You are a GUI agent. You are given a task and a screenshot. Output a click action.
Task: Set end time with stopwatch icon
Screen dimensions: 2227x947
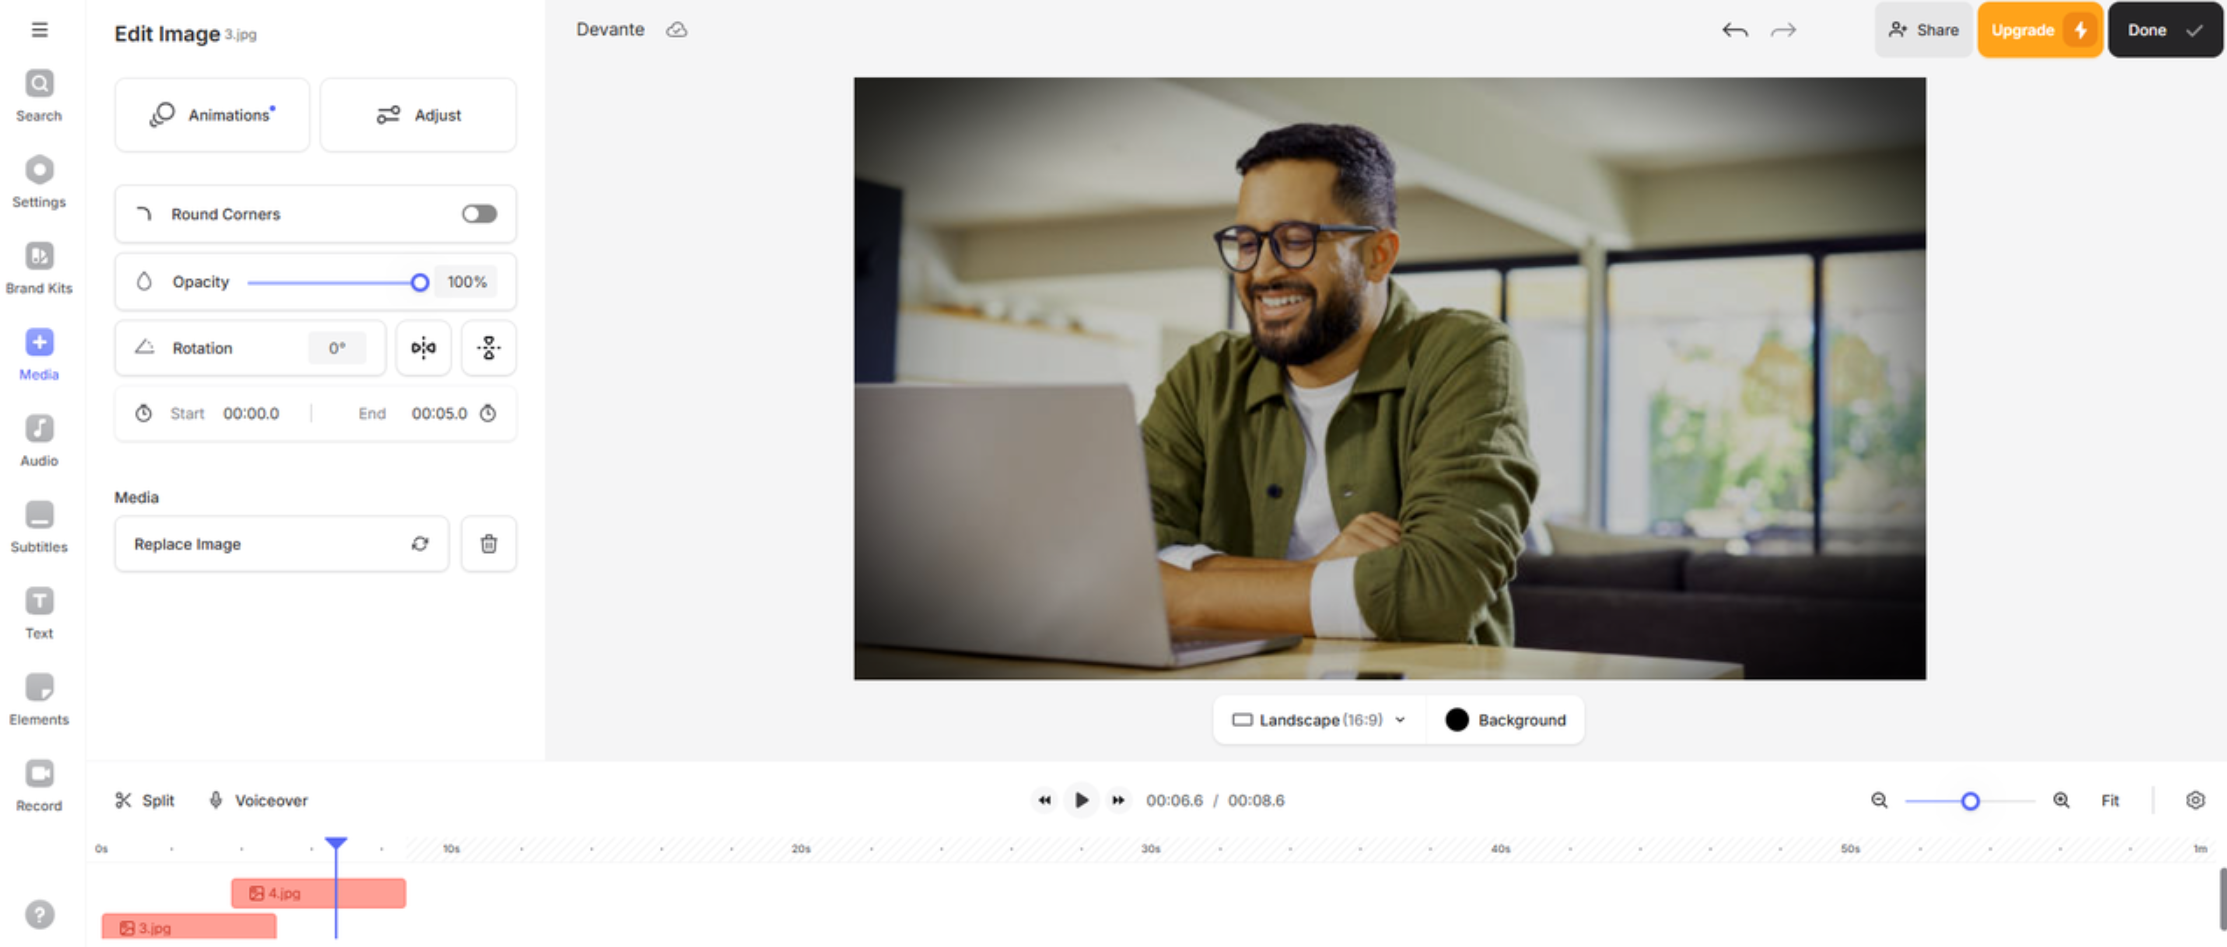pos(488,413)
